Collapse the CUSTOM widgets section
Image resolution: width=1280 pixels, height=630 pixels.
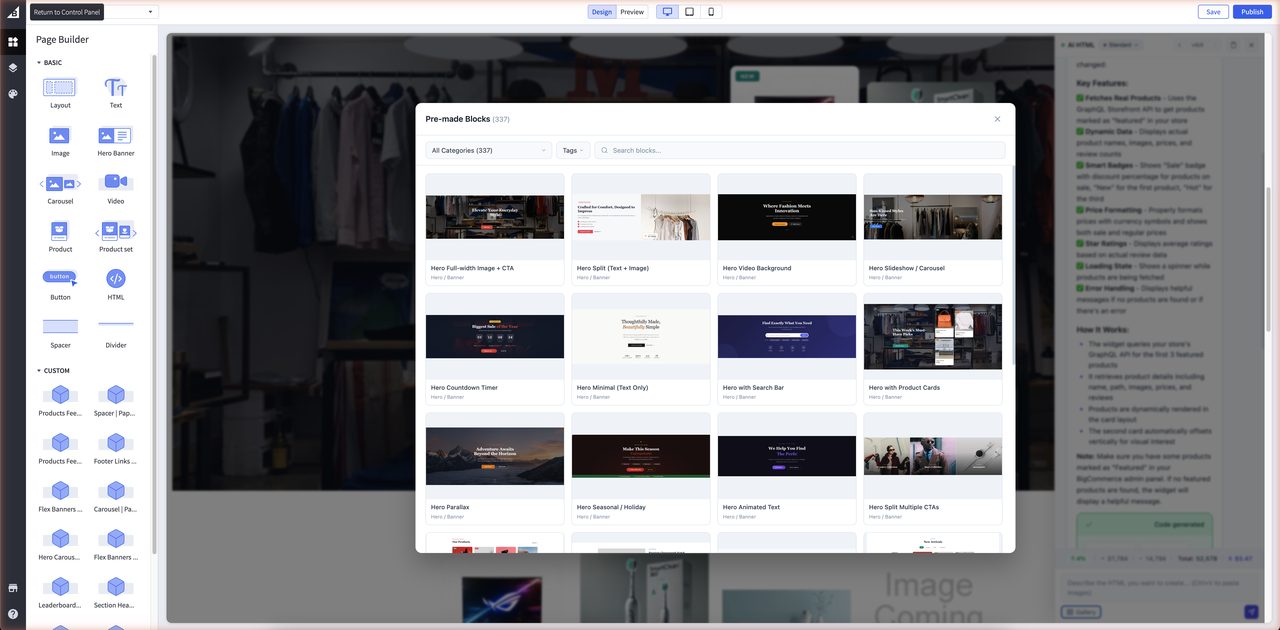[39, 371]
